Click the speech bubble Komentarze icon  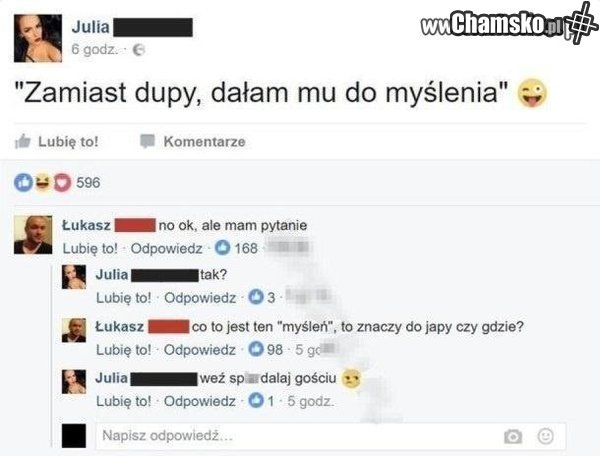coord(147,141)
